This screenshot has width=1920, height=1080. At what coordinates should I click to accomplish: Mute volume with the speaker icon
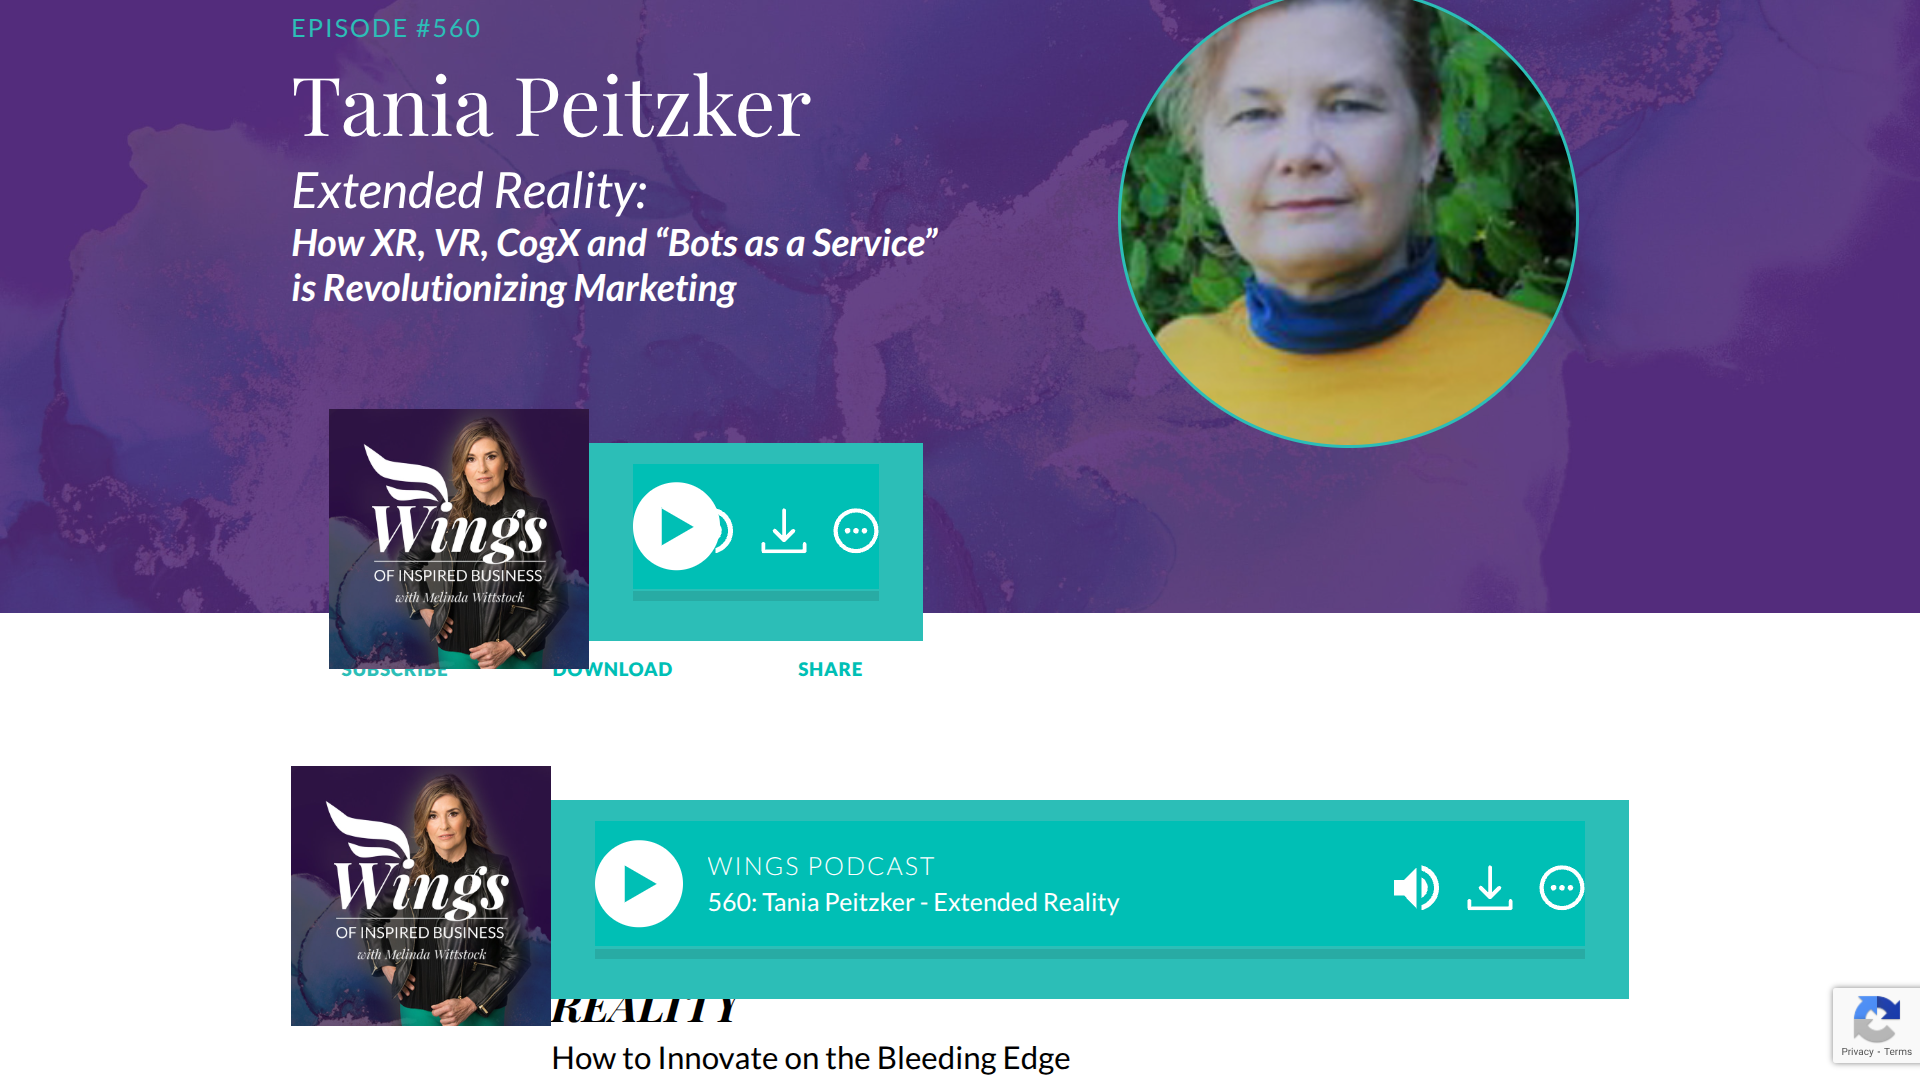pyautogui.click(x=1416, y=887)
